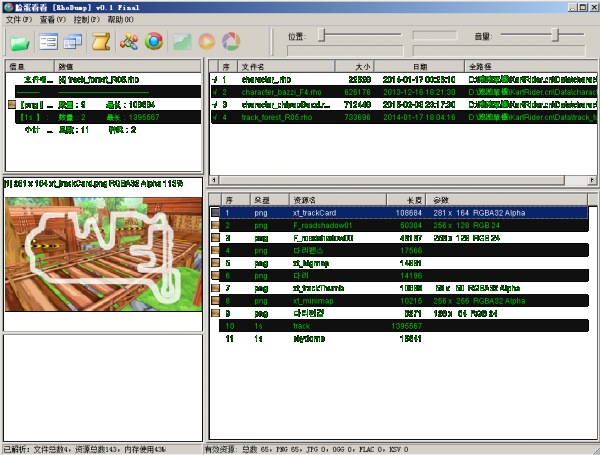Screen dimensions: 600x455
Task: Click the resource list type column header
Action: pyautogui.click(x=270, y=200)
